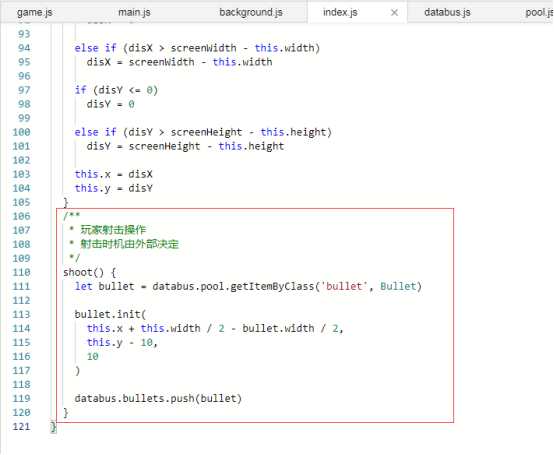The height and width of the screenshot is (455, 554).
Task: Switch to the databus.js tab
Action: pyautogui.click(x=447, y=12)
